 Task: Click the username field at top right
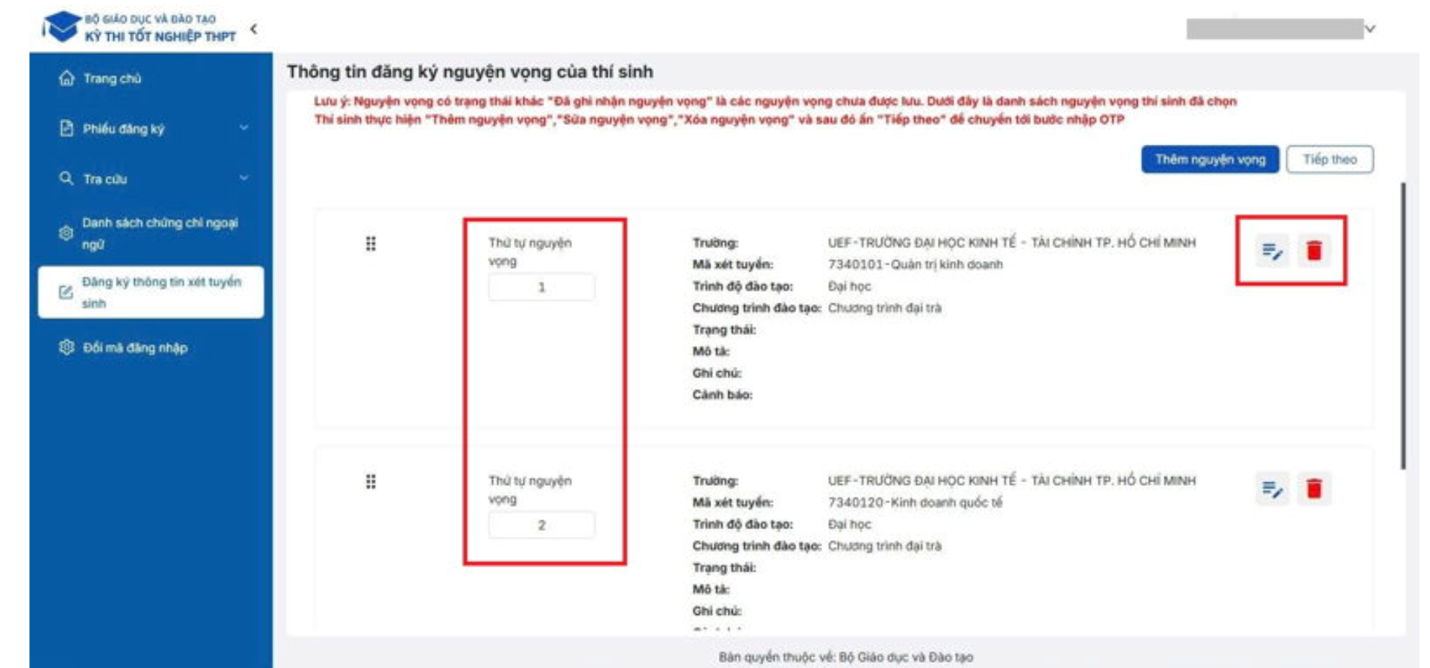[x=1274, y=29]
